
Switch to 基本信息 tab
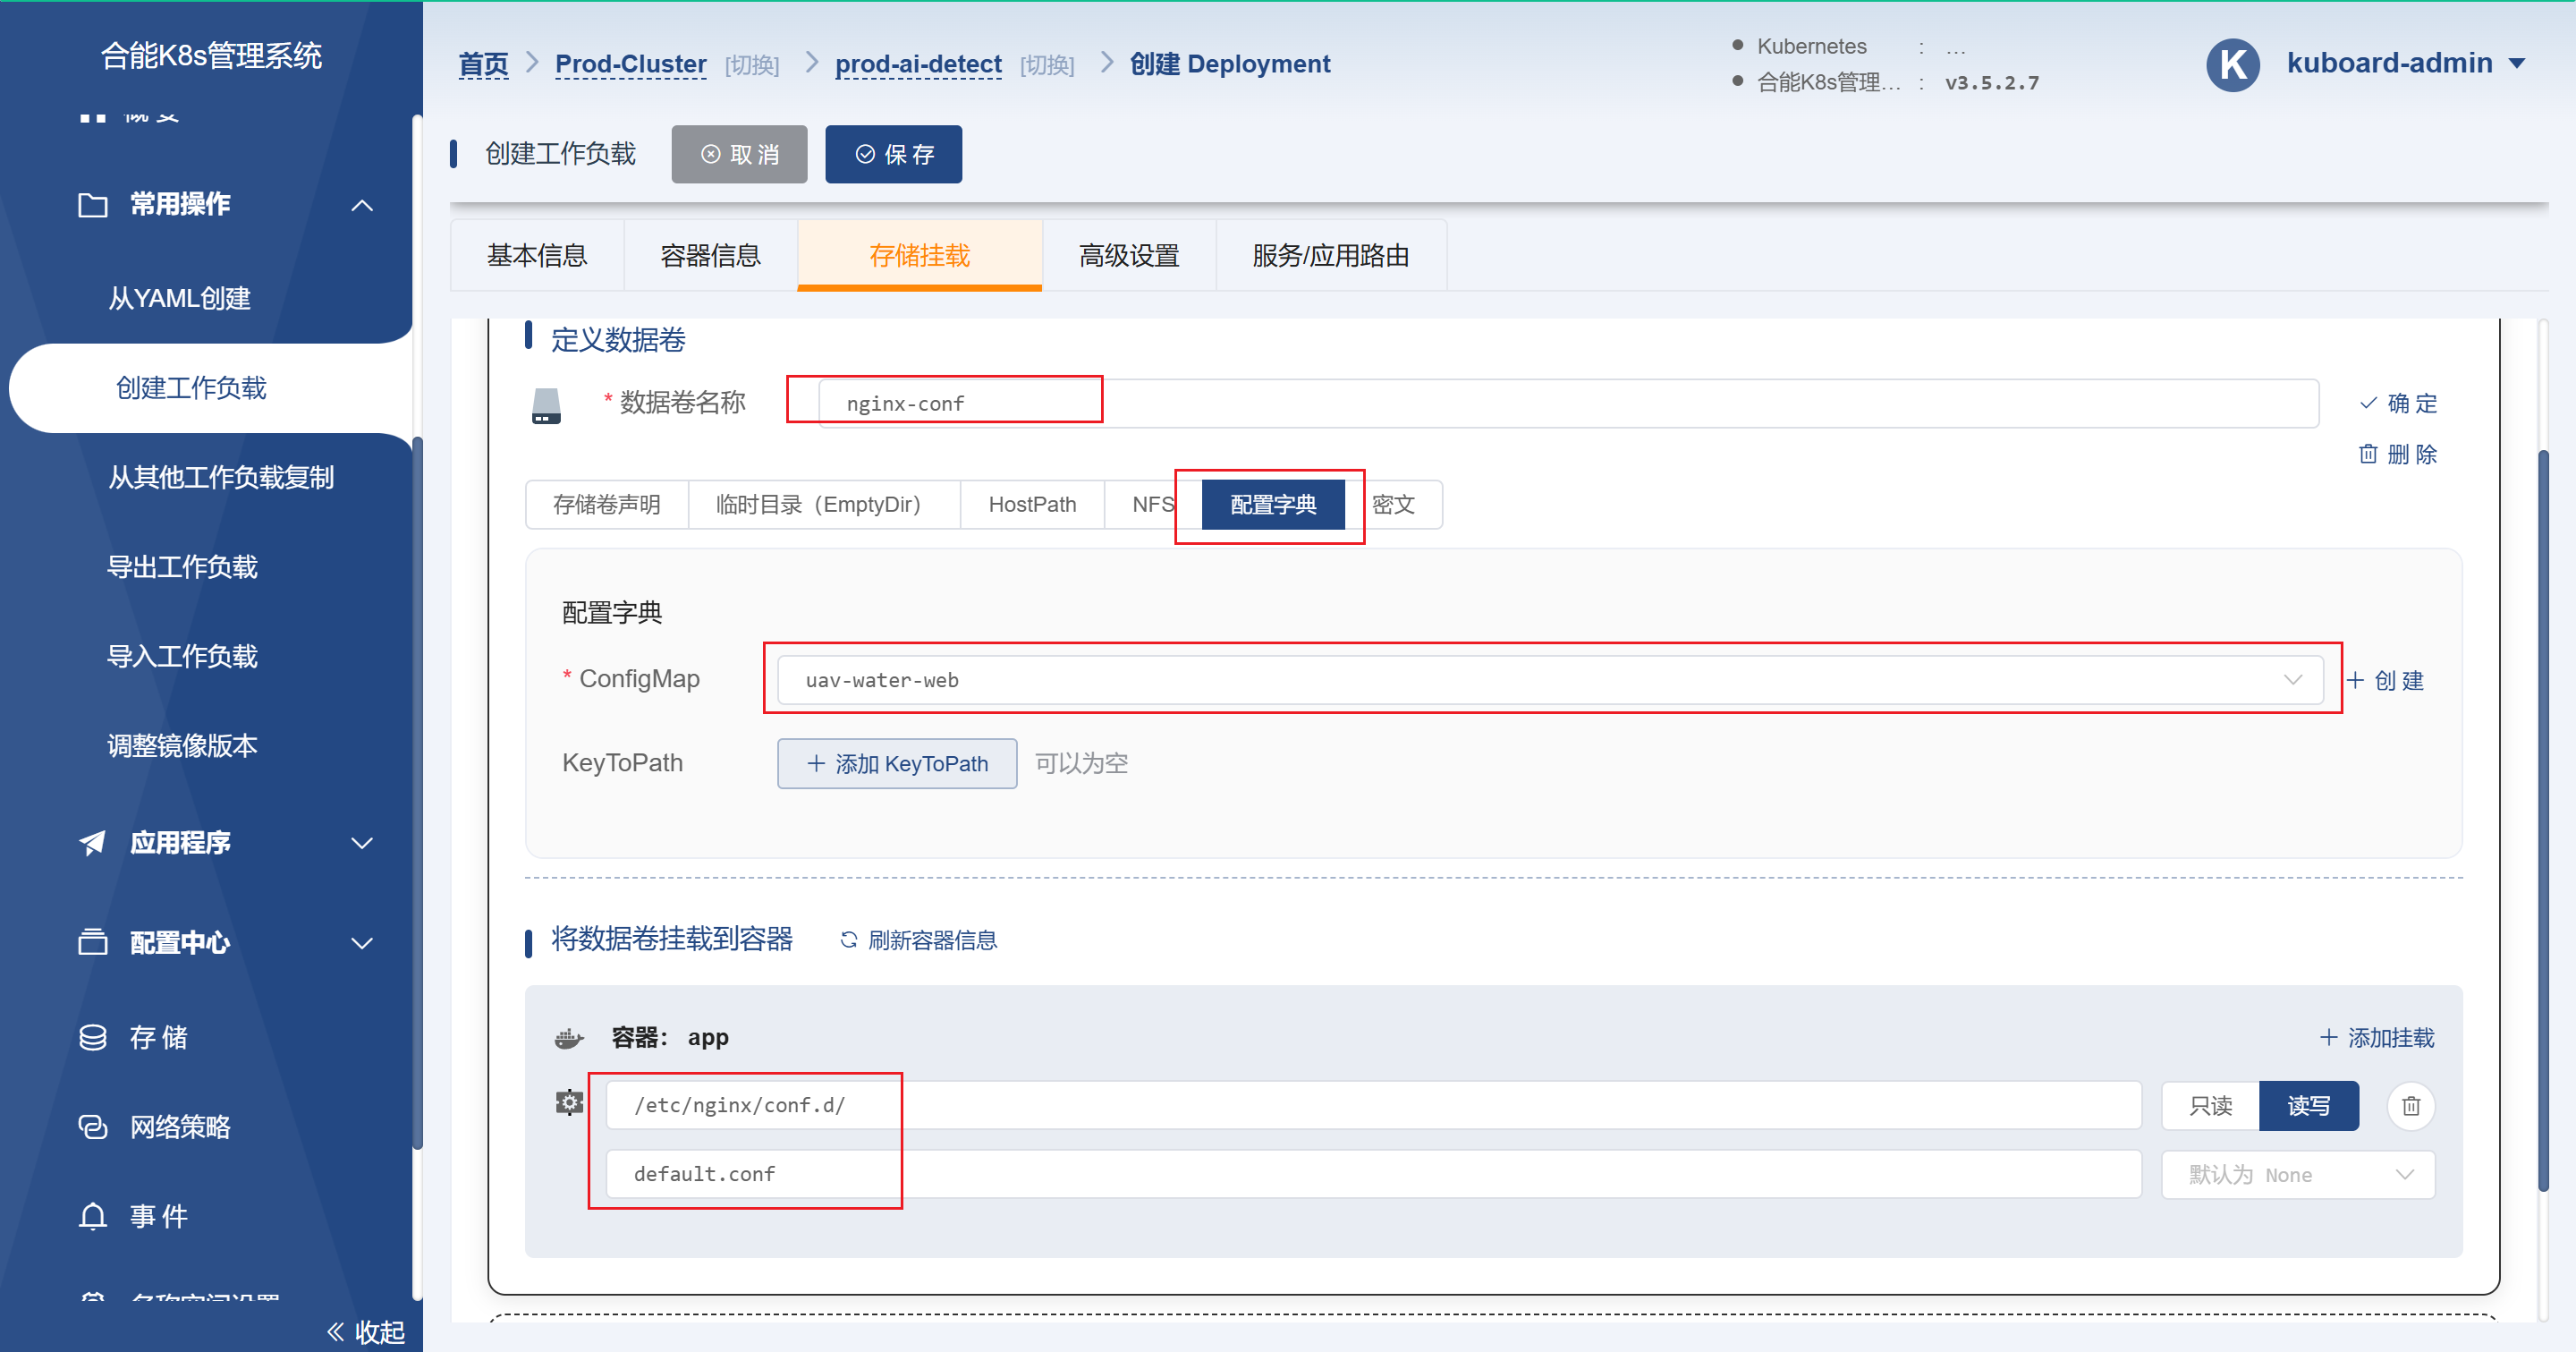click(537, 256)
